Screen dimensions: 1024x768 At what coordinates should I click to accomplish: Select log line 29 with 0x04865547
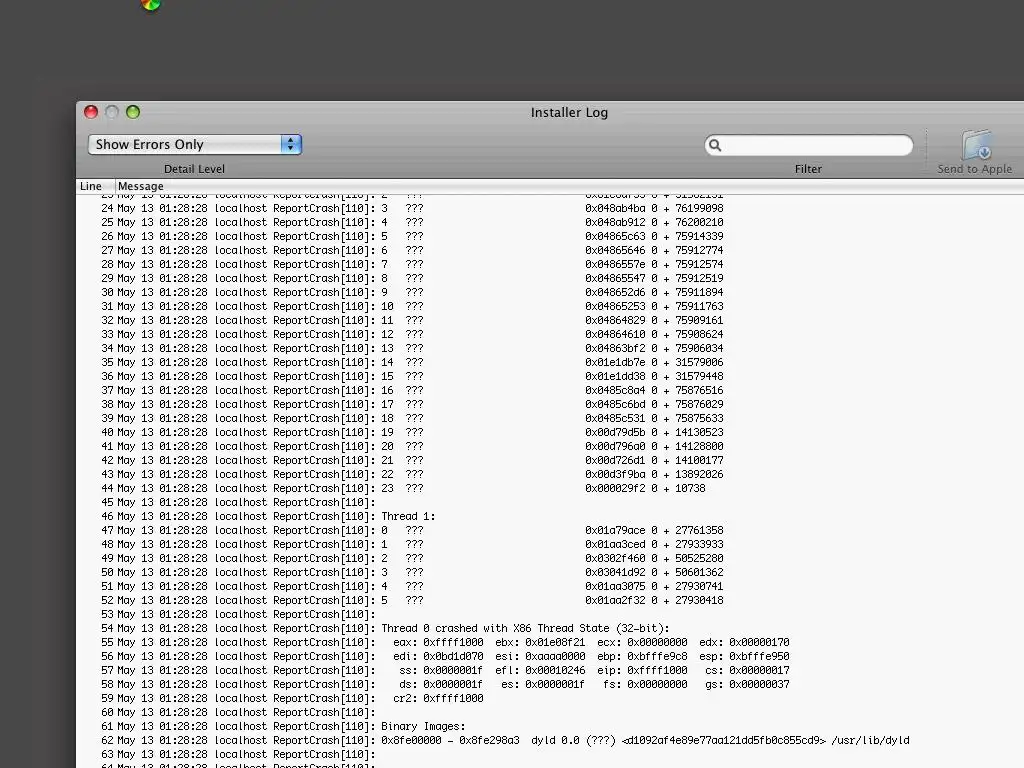tap(550, 278)
